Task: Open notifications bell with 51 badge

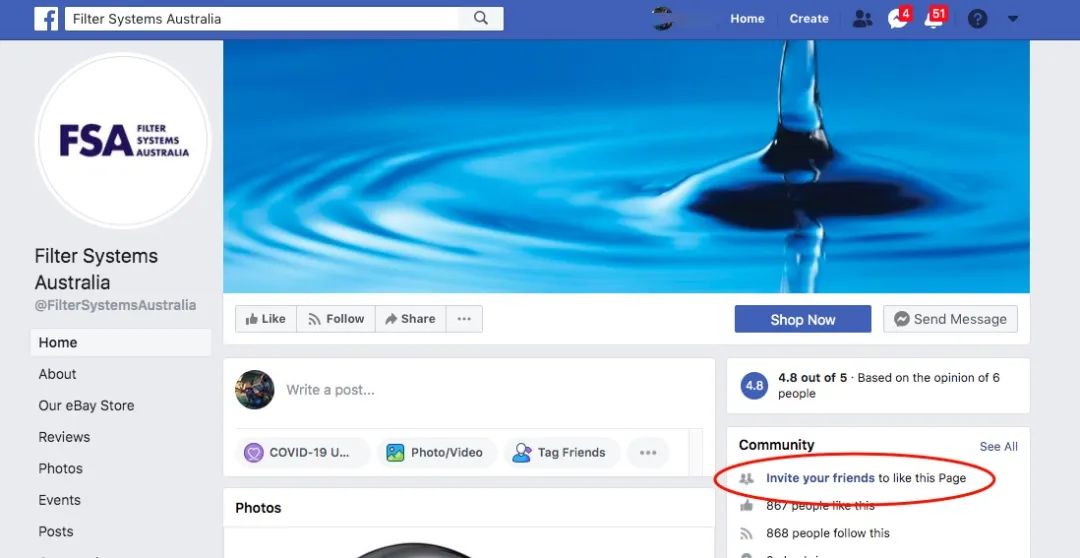Action: pos(935,18)
